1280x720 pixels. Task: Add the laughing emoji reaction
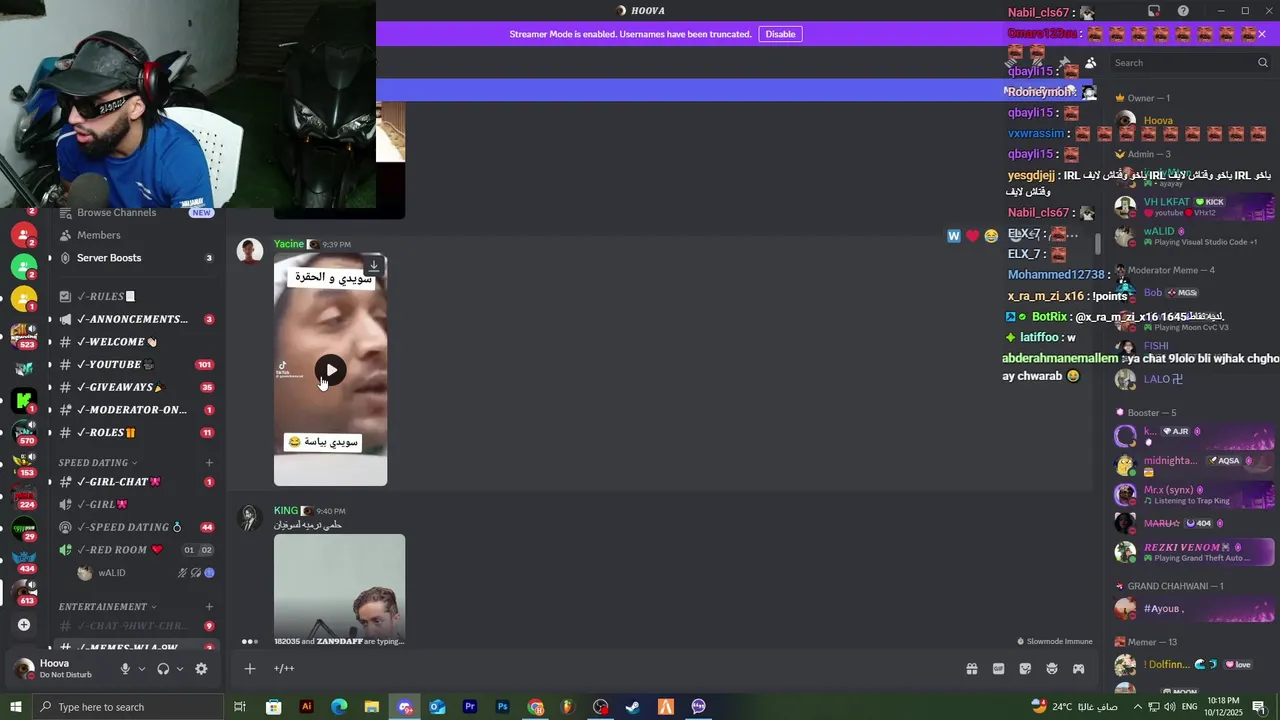pos(991,236)
